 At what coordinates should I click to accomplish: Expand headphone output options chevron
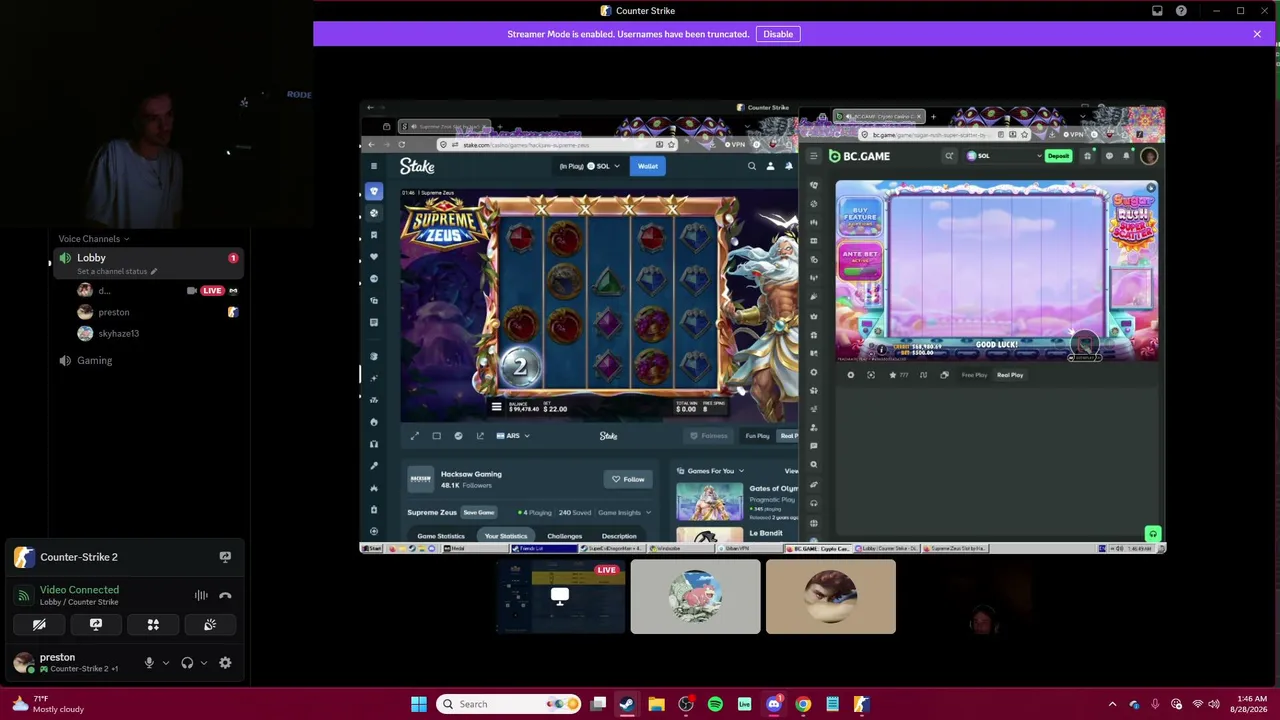coord(203,662)
